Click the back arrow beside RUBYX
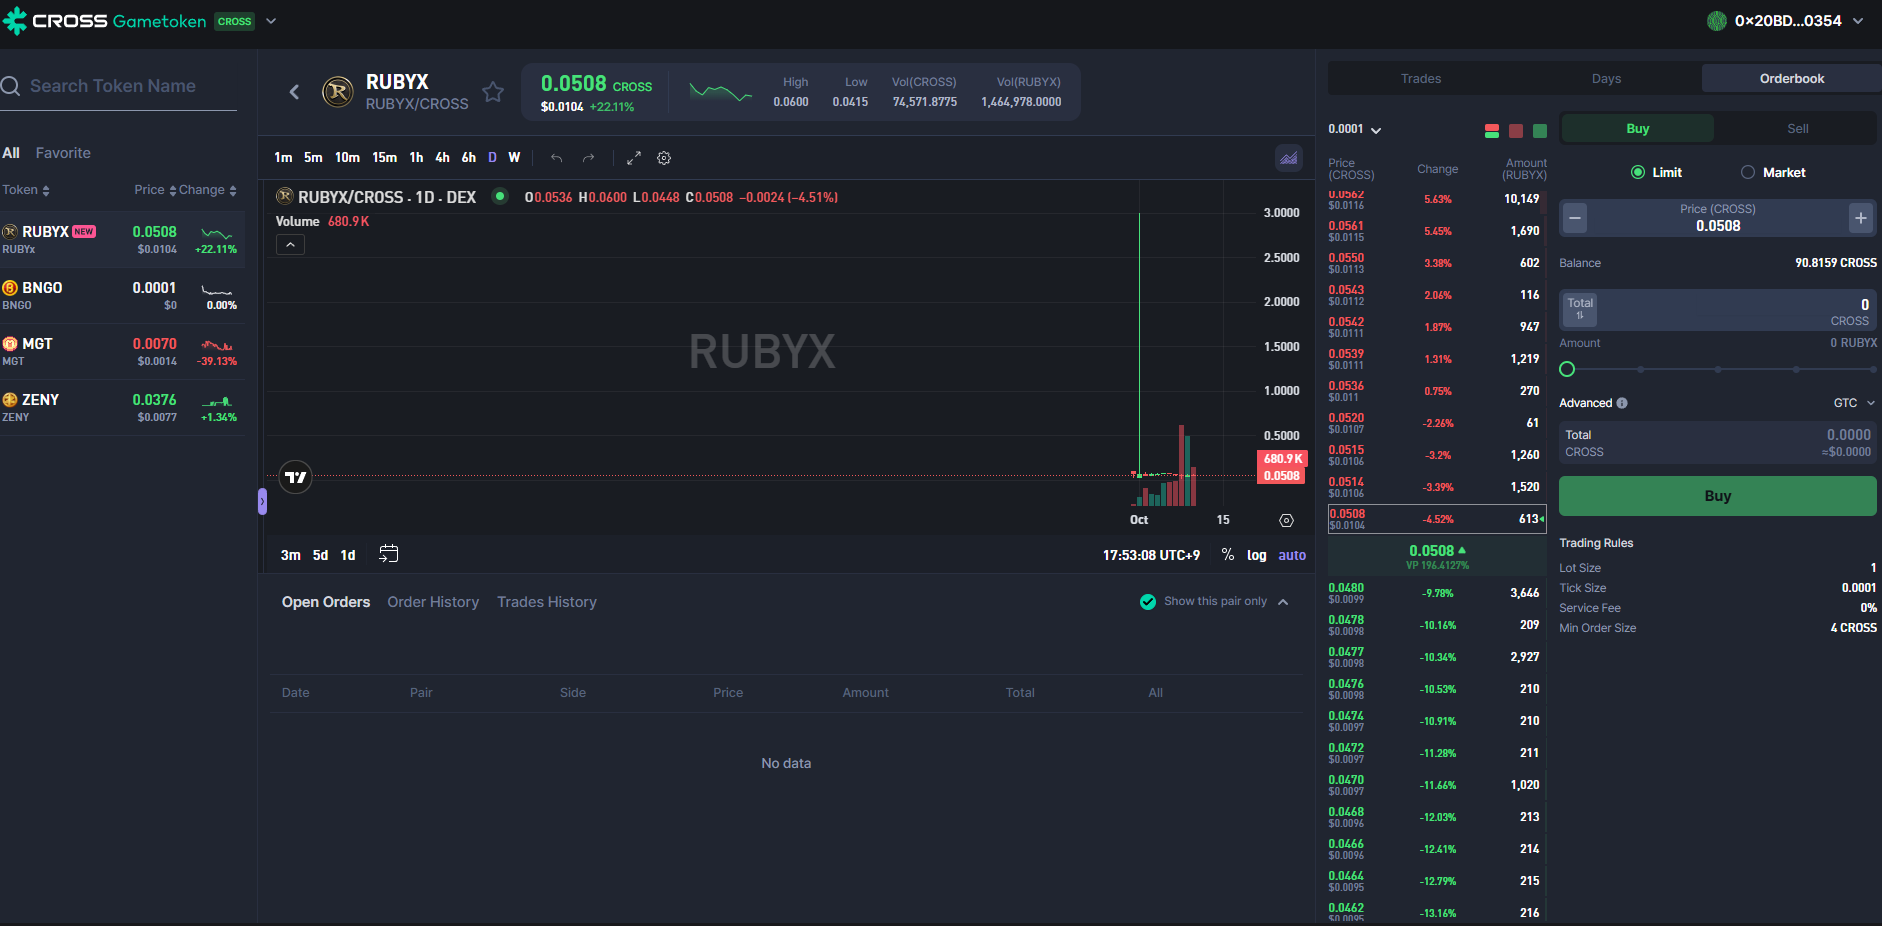The width and height of the screenshot is (1882, 926). (294, 92)
